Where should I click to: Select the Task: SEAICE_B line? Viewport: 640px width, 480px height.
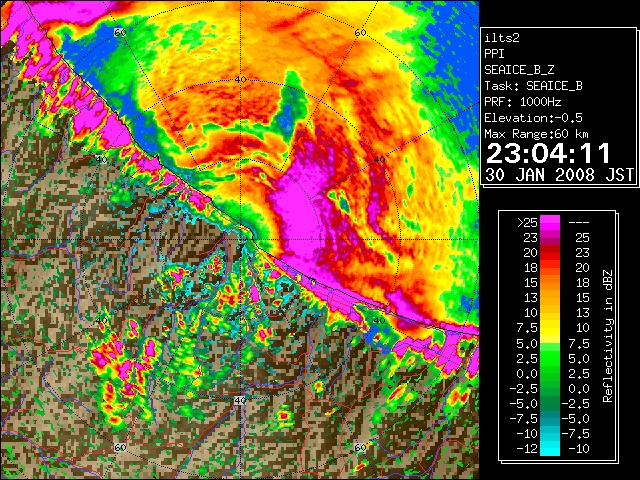pos(533,86)
